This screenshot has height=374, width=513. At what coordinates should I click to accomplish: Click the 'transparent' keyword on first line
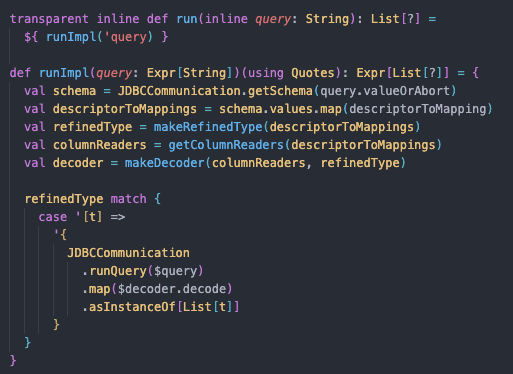tap(49, 19)
